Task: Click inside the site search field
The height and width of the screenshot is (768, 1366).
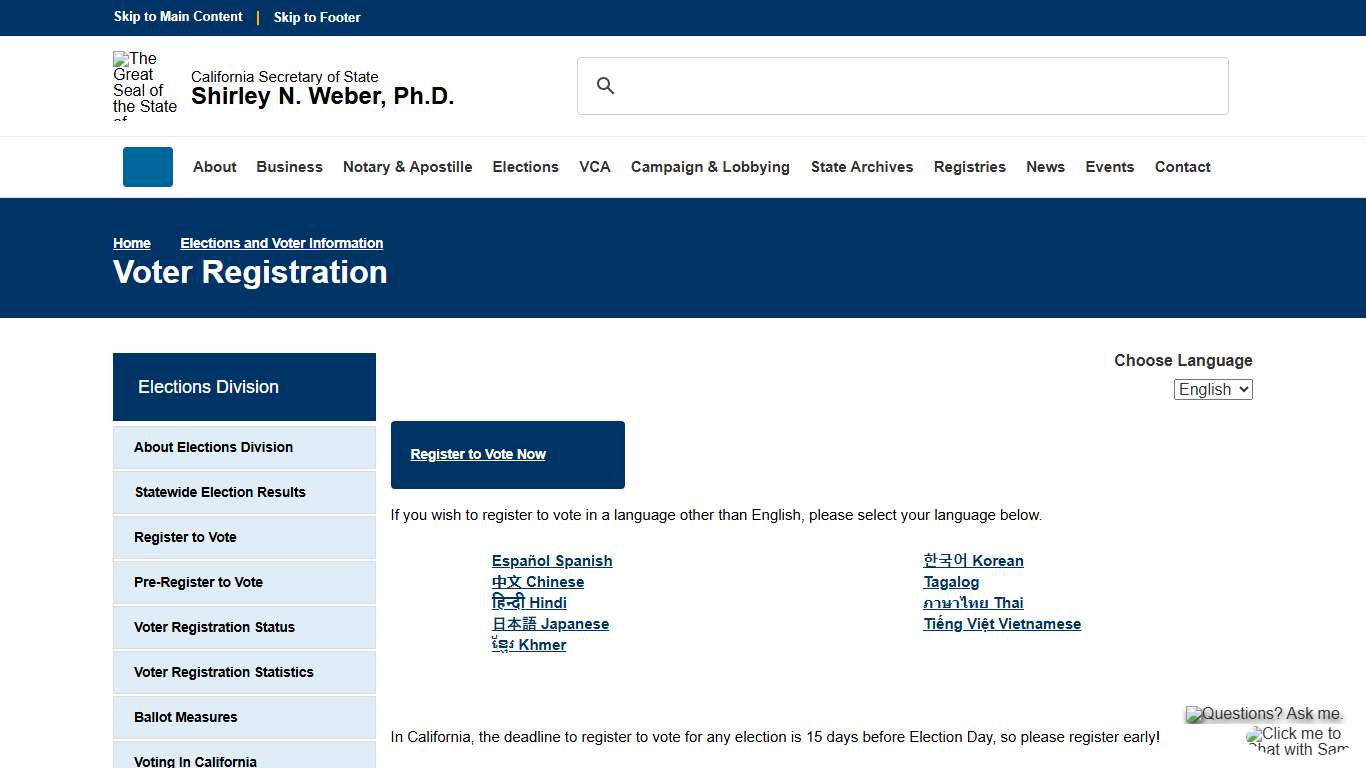Action: click(x=900, y=85)
